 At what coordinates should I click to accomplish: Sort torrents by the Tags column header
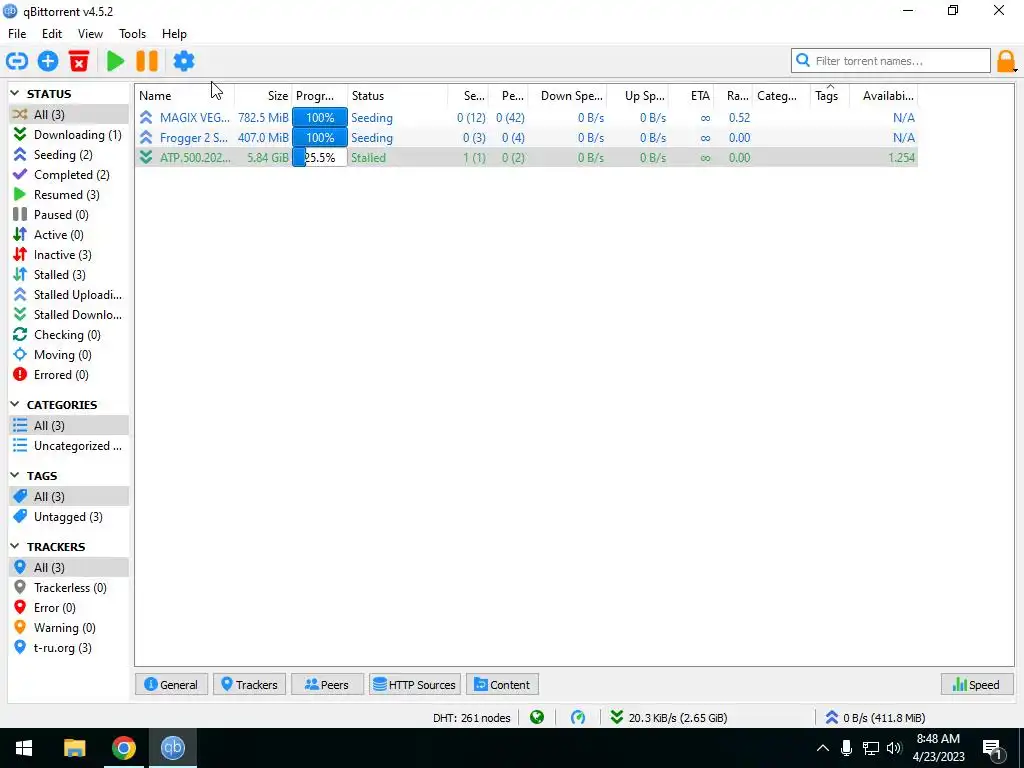[830, 96]
